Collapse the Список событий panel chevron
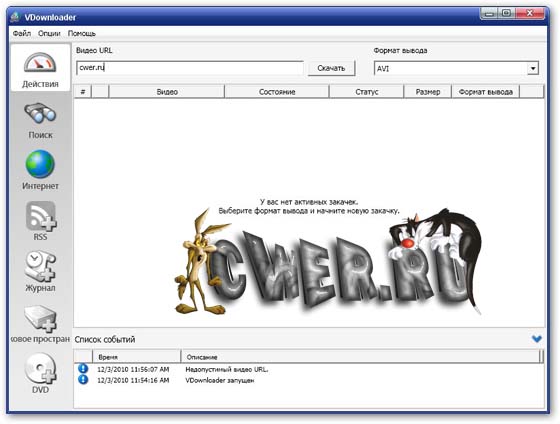This screenshot has height=424, width=560. (x=536, y=339)
